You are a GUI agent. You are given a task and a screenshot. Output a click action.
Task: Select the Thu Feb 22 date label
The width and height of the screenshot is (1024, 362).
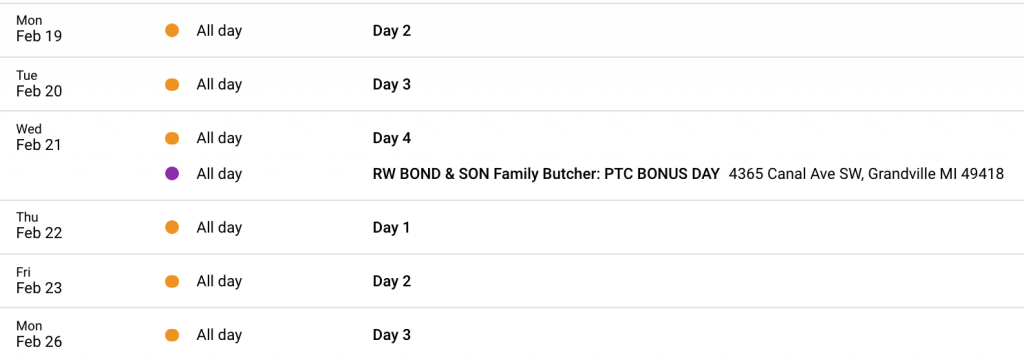(x=39, y=225)
